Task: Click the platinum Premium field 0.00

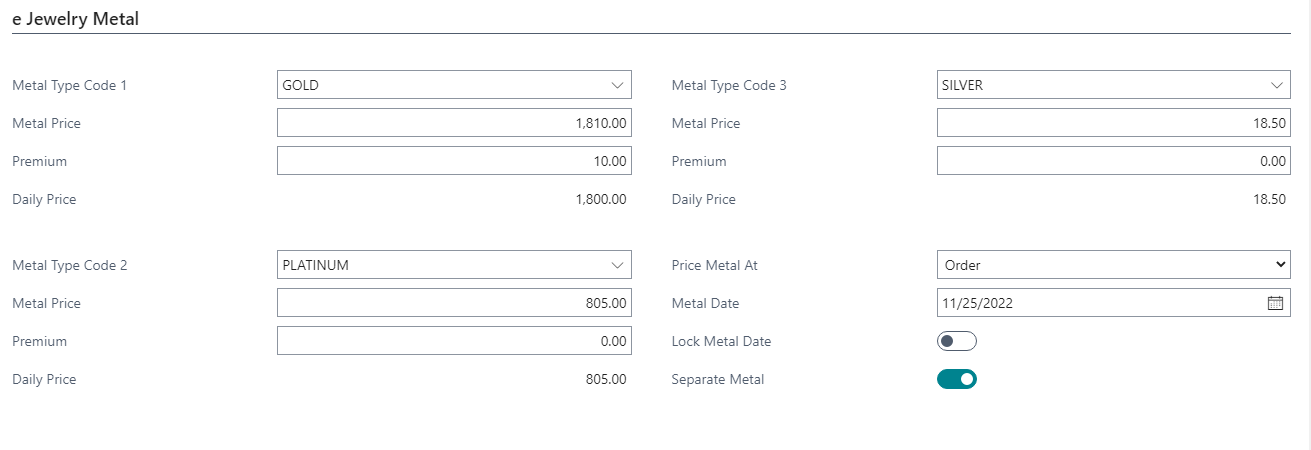Action: pos(454,341)
